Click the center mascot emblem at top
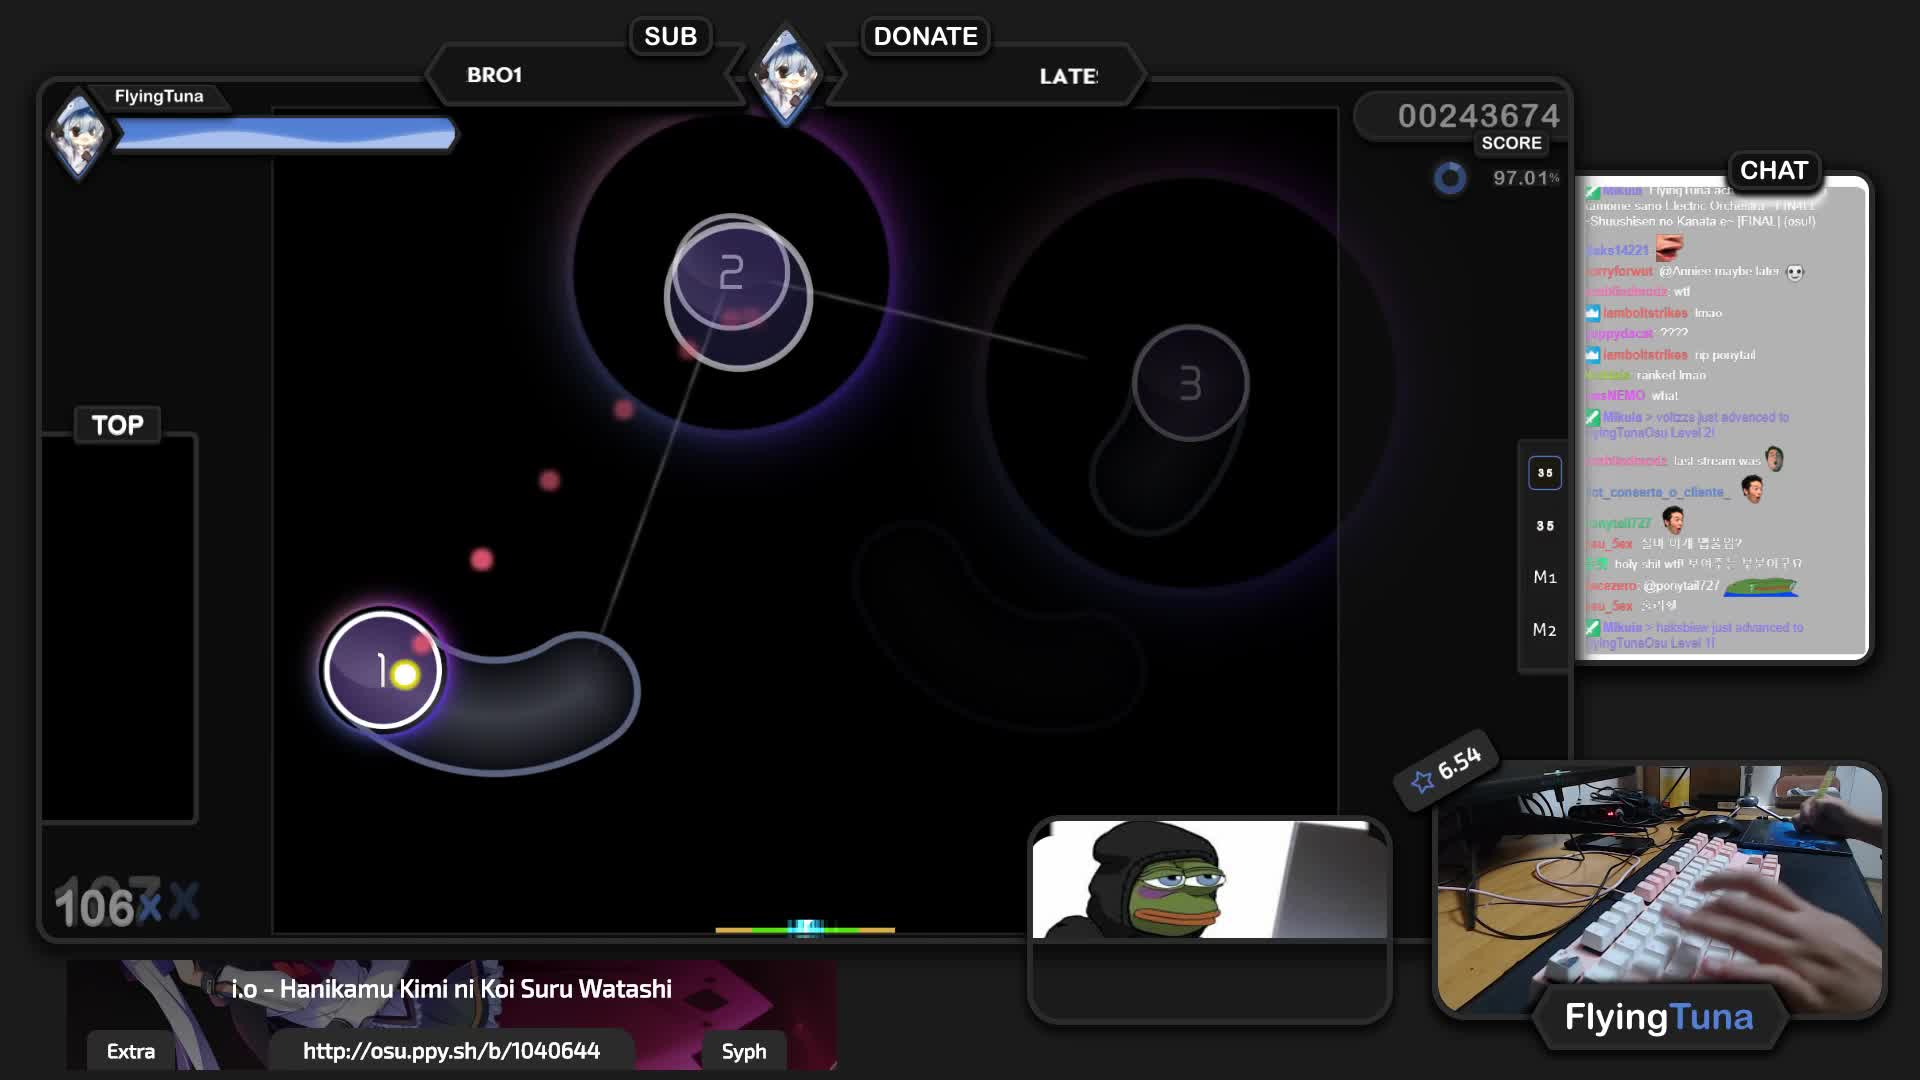The image size is (1920, 1080). [786, 74]
